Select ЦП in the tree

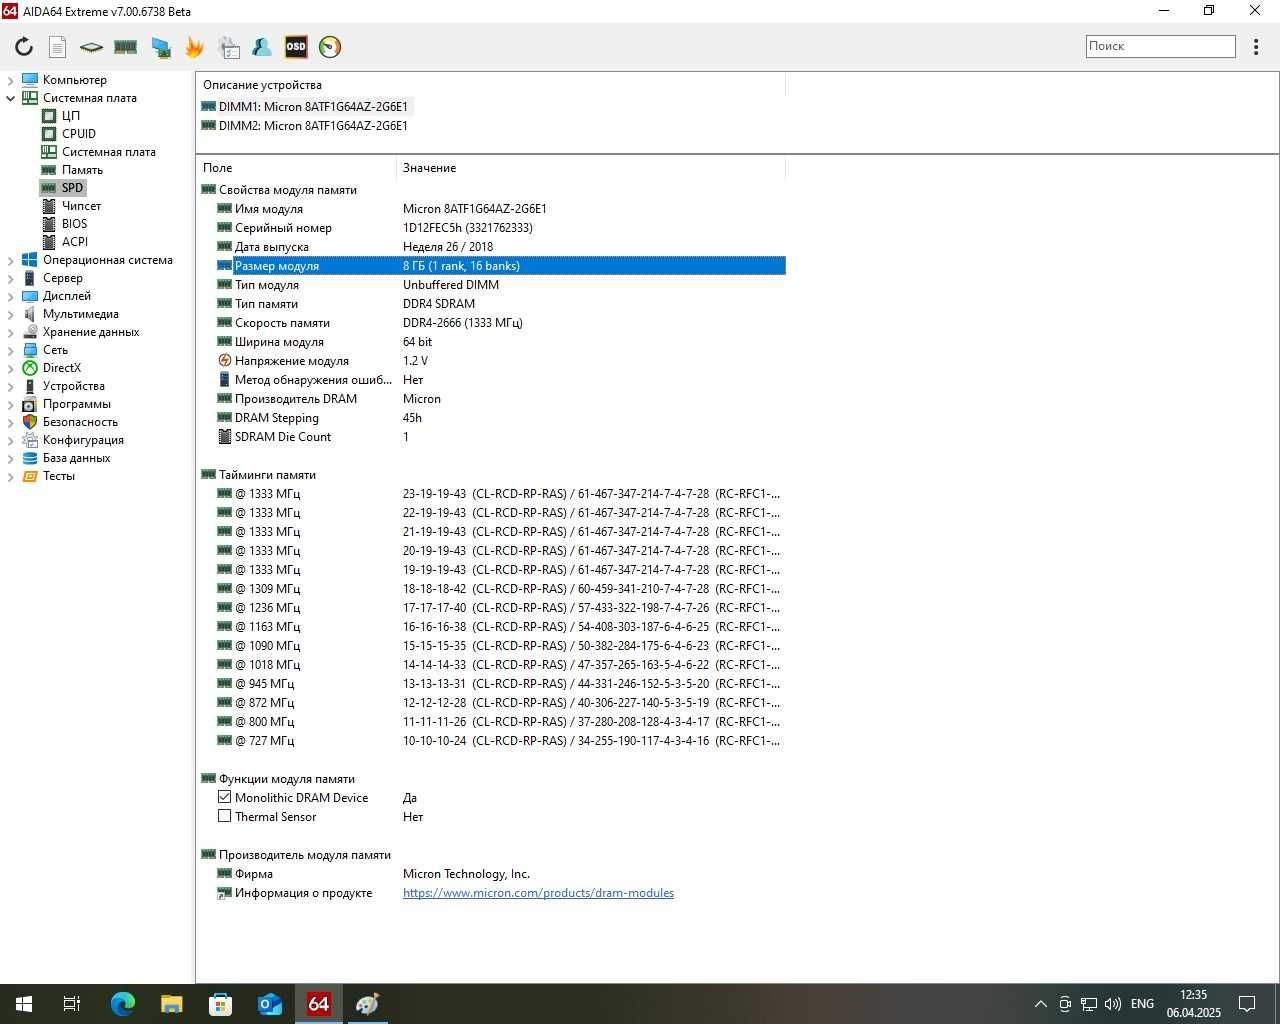coord(70,116)
